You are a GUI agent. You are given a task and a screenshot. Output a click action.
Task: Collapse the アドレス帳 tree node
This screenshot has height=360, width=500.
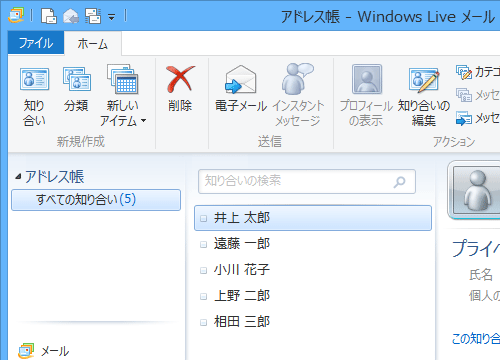(x=18, y=177)
